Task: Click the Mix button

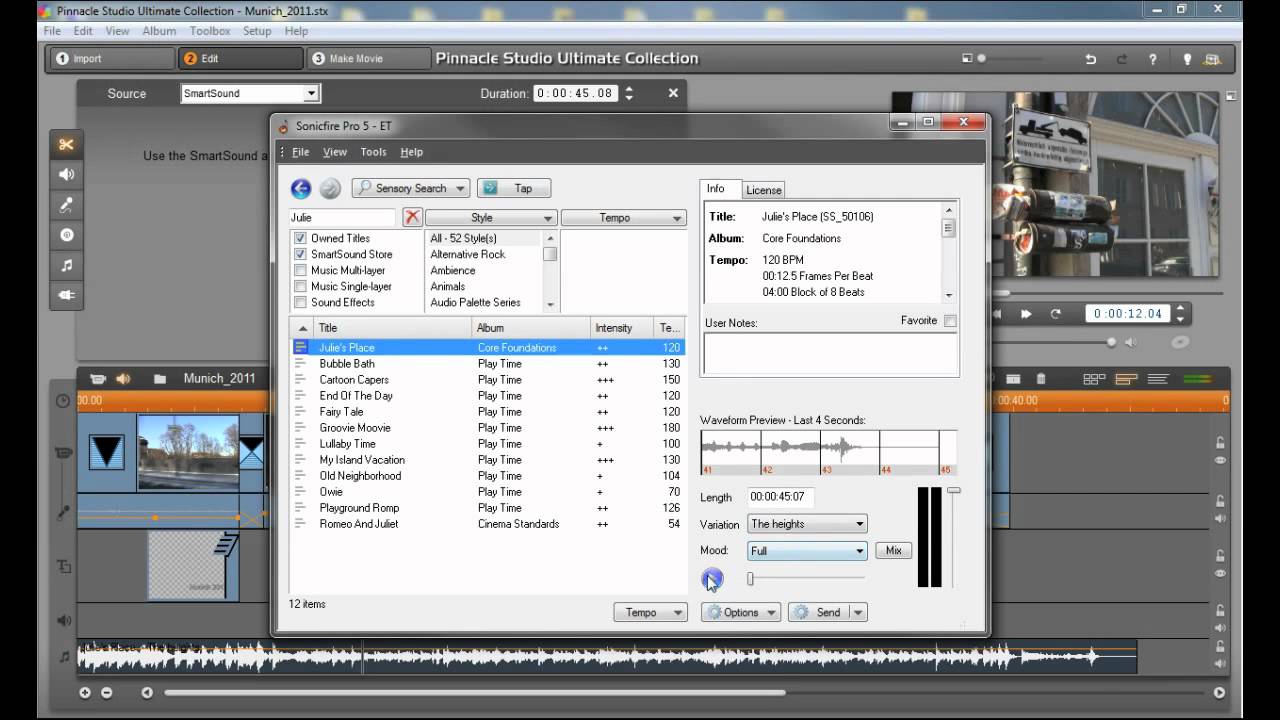Action: (x=894, y=550)
